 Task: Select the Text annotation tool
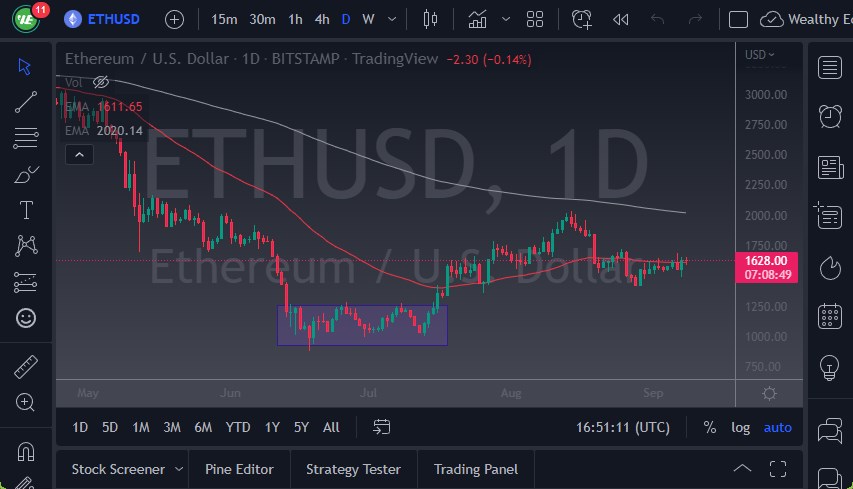coord(26,210)
